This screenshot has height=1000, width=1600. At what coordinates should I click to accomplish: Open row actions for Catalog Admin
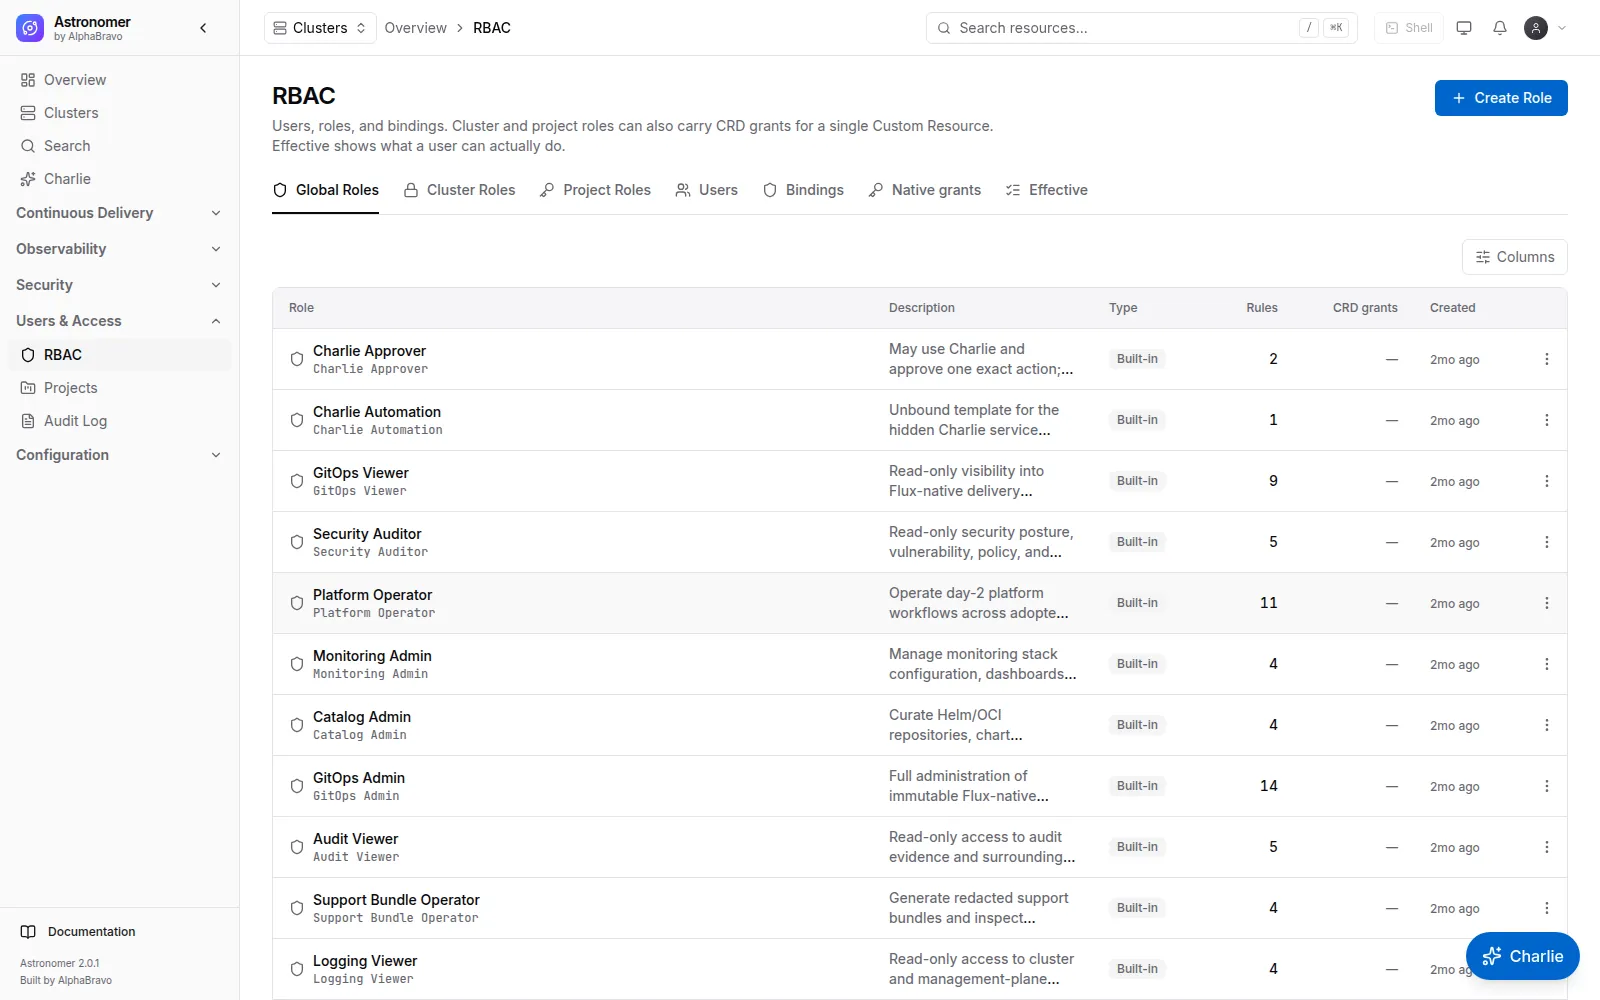(1547, 725)
